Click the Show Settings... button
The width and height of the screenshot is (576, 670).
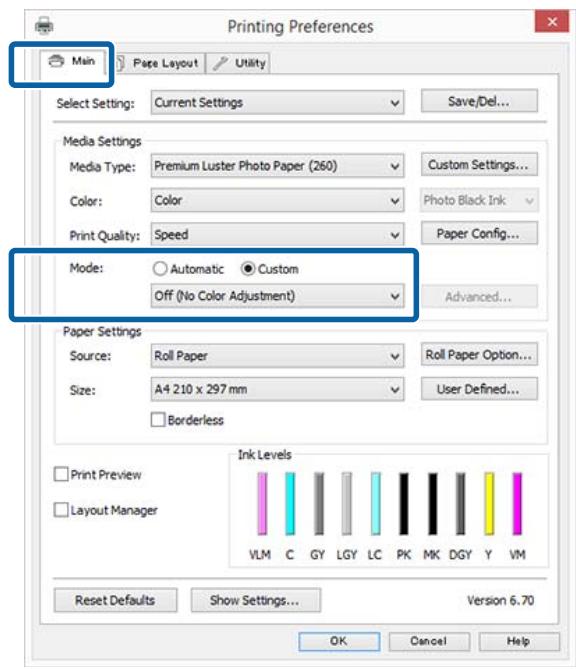[x=255, y=600]
